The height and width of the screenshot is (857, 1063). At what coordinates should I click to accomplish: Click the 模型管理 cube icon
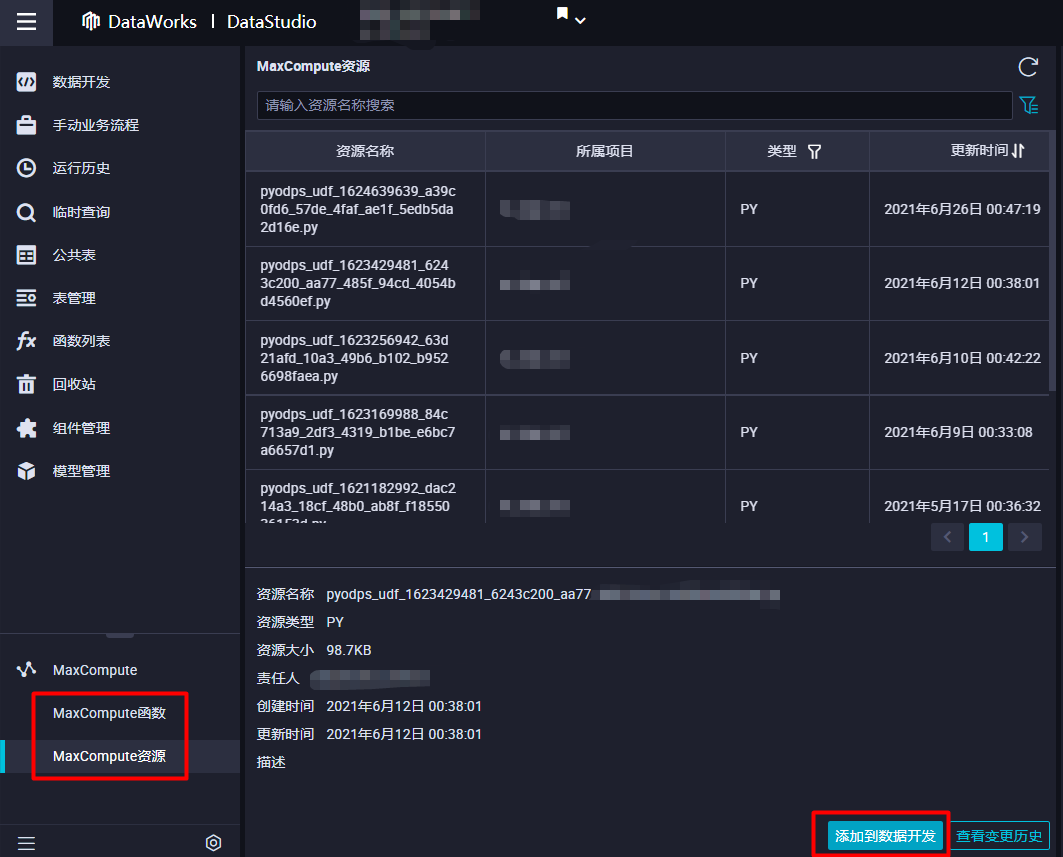click(26, 471)
